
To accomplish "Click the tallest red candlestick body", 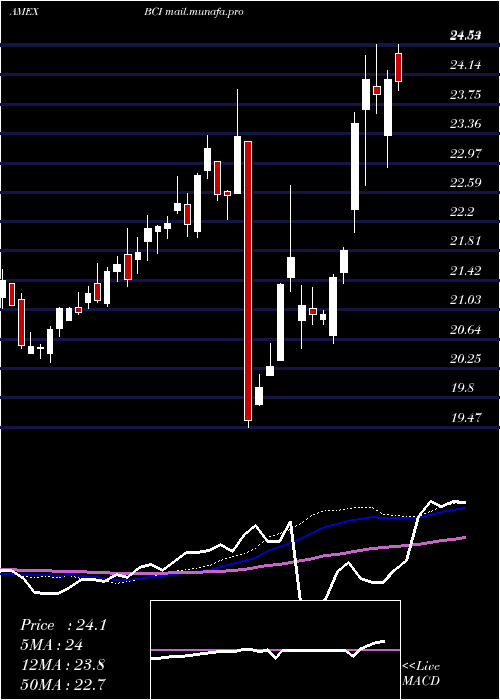I will click(248, 281).
